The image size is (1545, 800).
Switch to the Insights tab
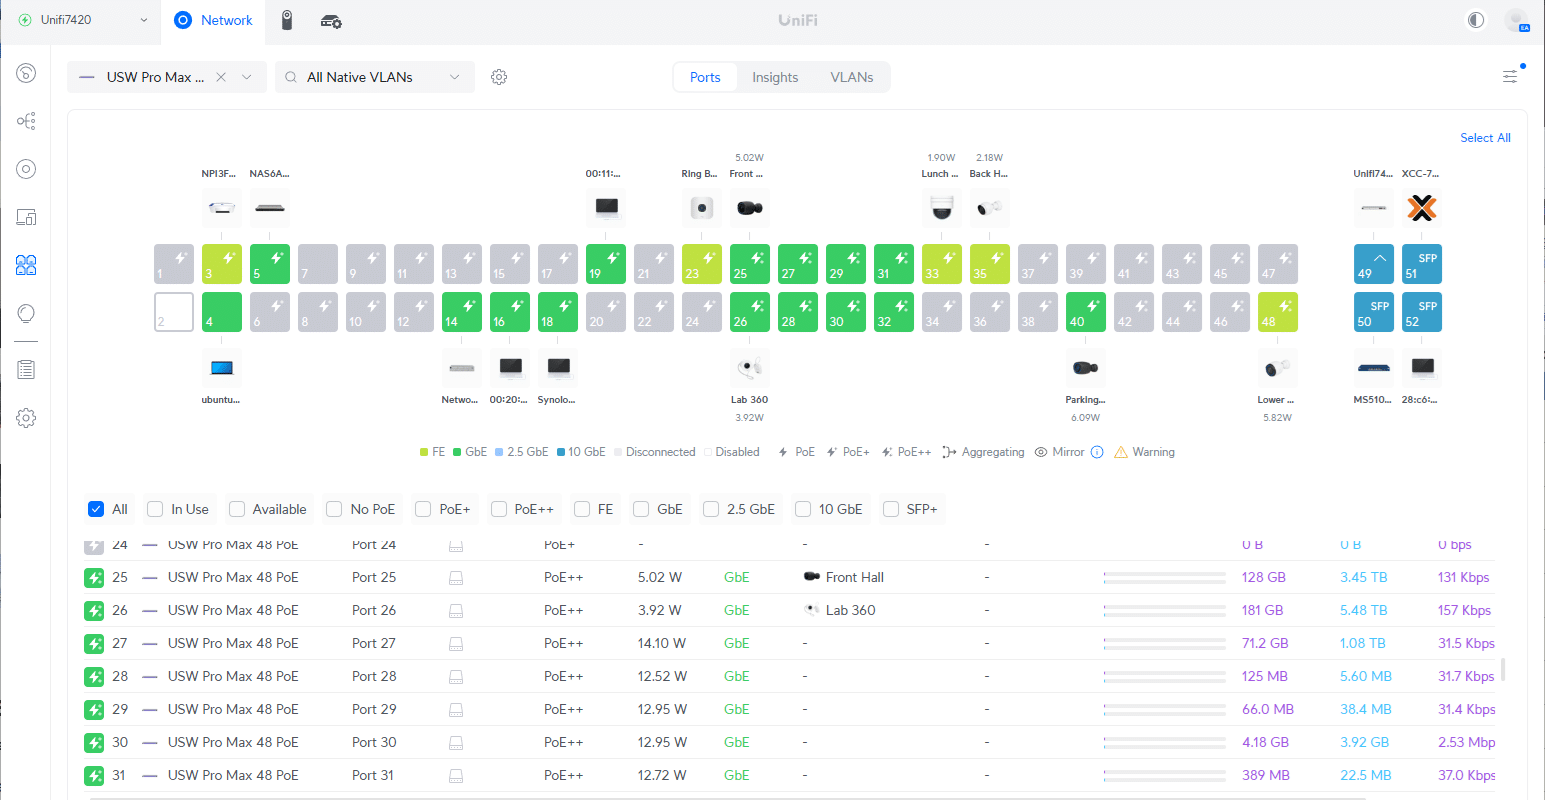coord(775,77)
